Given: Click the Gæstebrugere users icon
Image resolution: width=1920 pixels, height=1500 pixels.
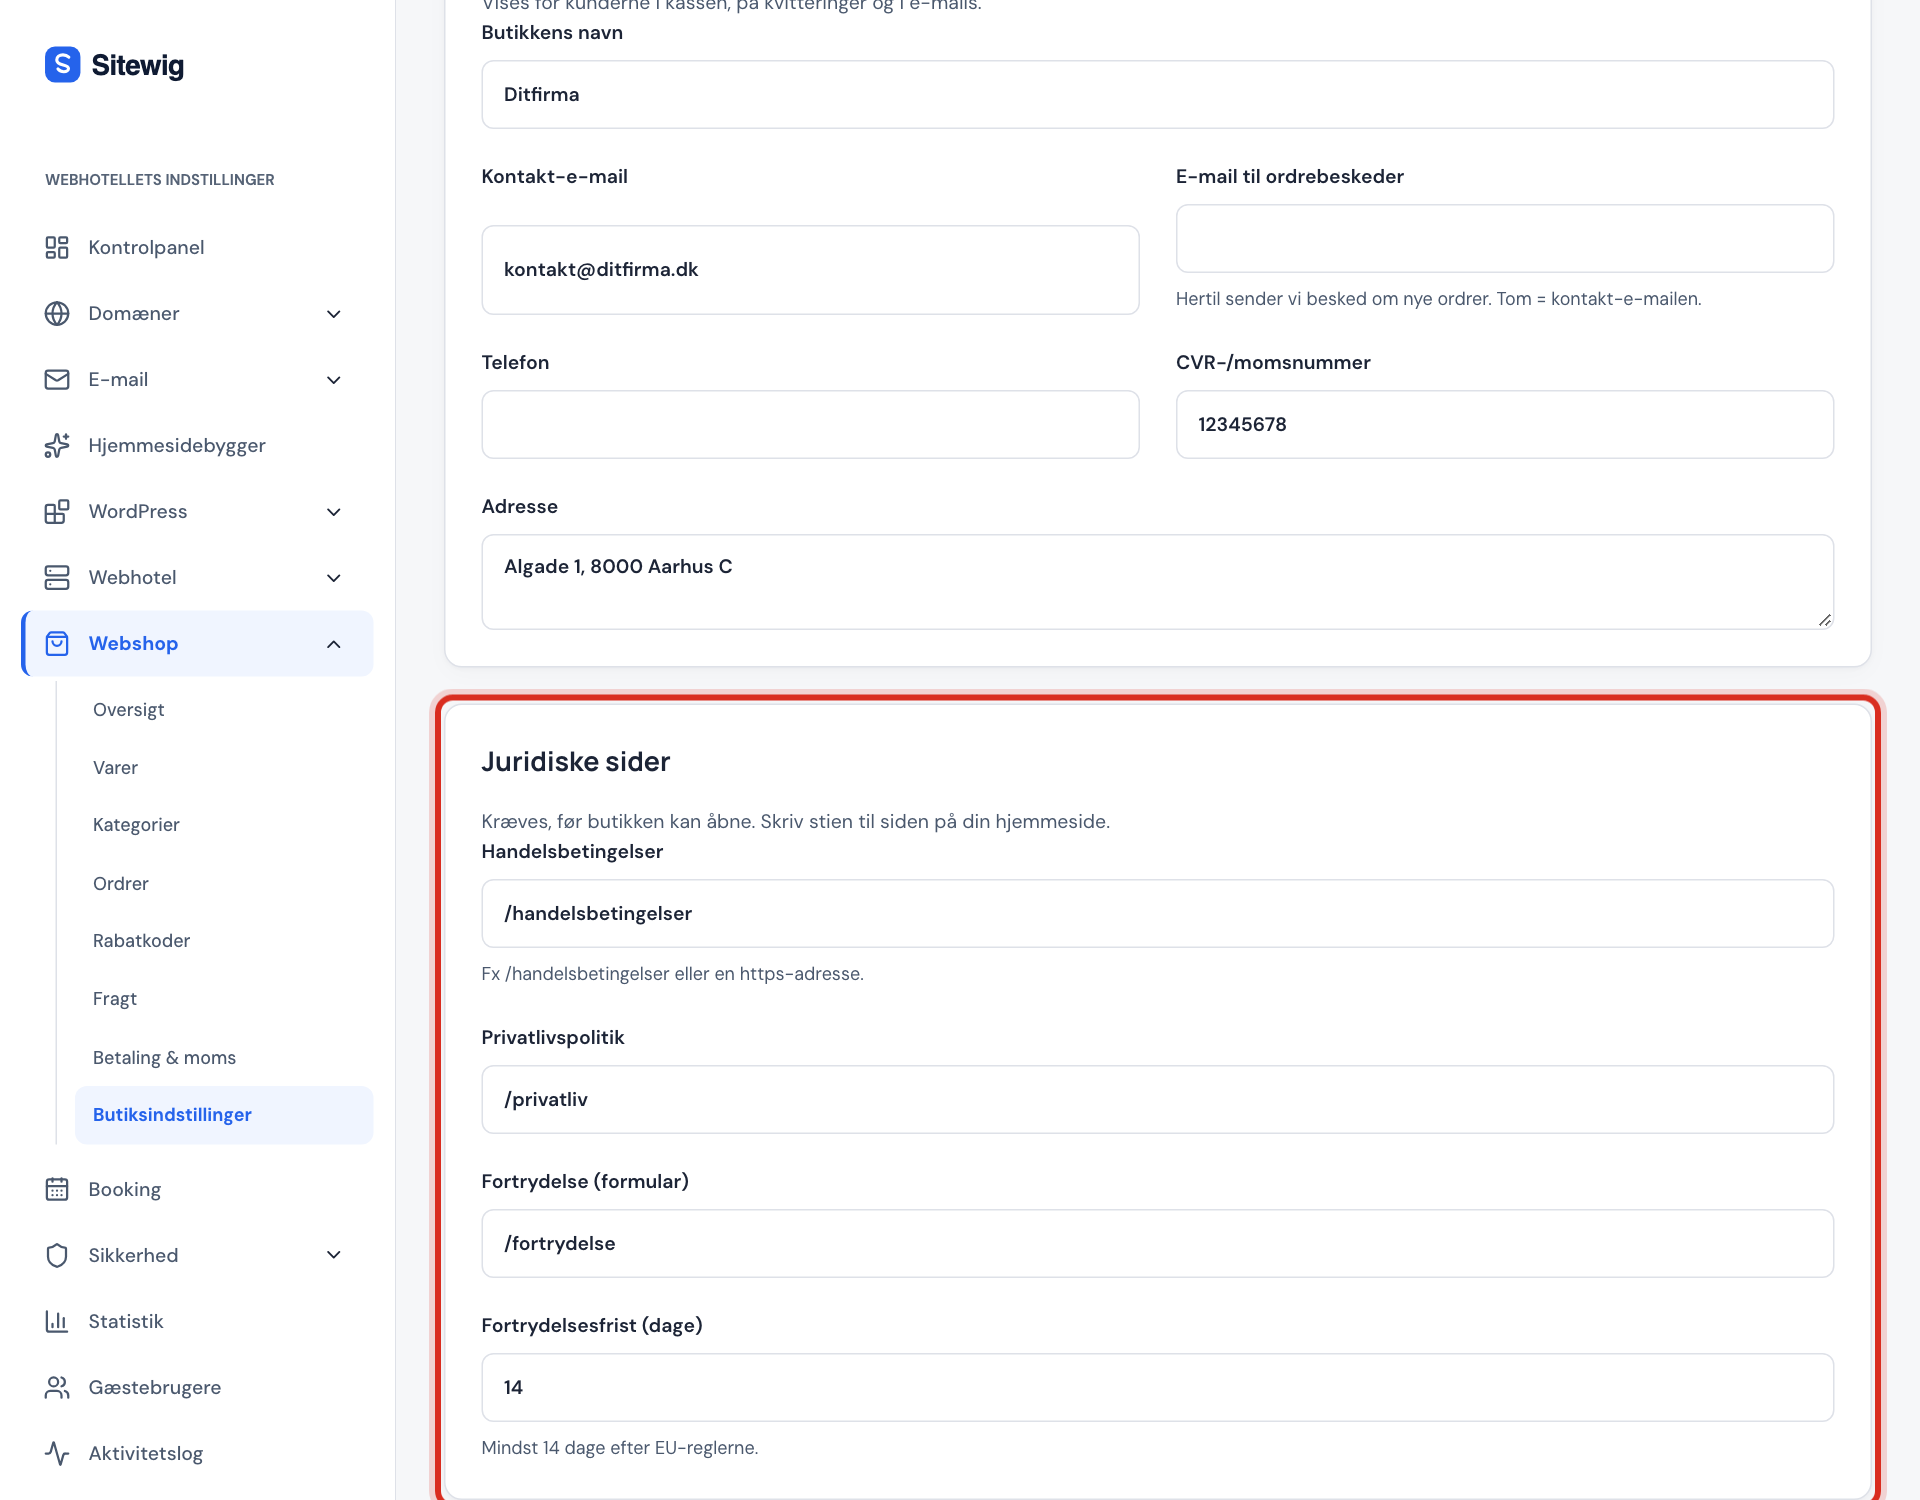Looking at the screenshot, I should (x=57, y=1387).
